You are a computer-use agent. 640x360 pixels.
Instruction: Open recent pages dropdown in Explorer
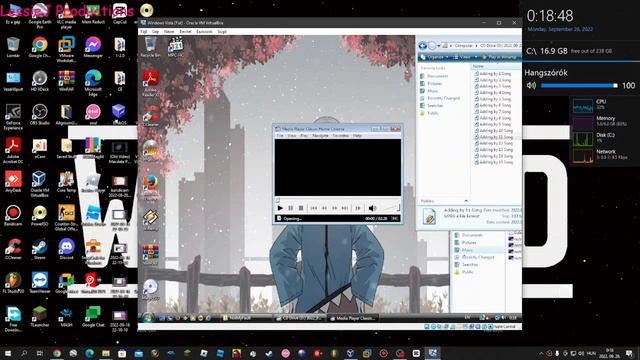(x=438, y=46)
